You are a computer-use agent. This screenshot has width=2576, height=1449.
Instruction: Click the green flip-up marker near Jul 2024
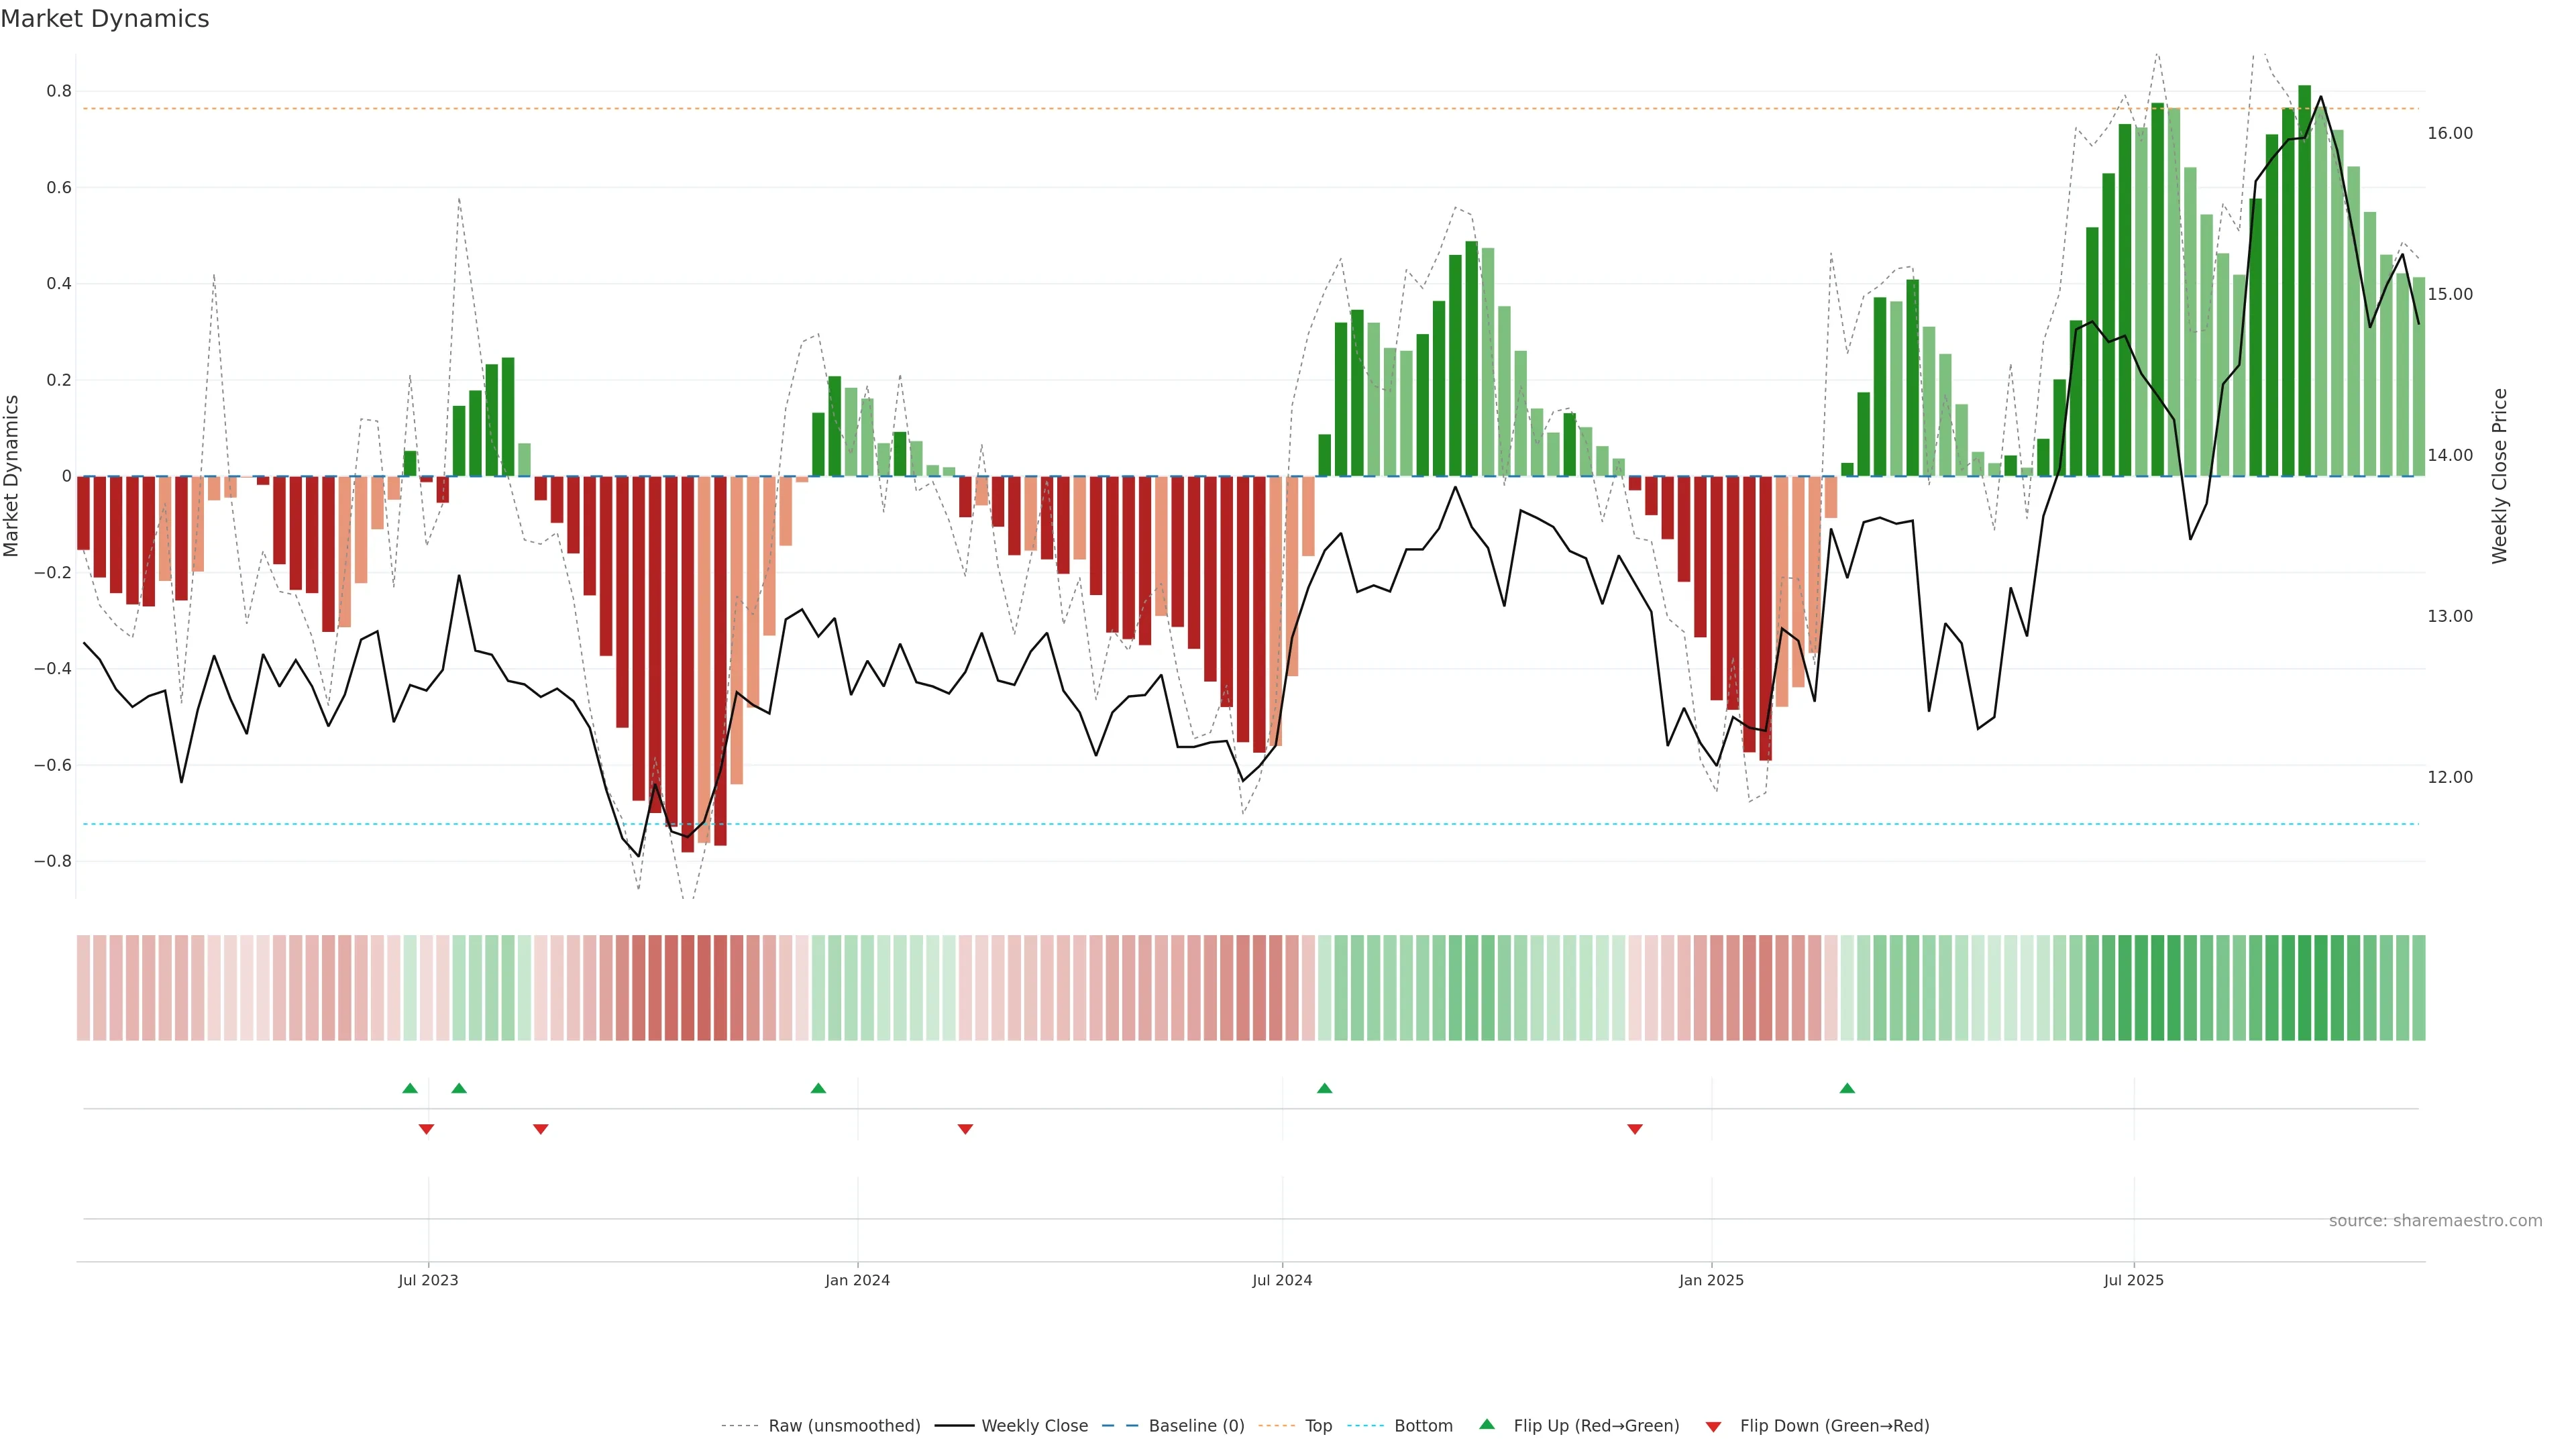1324,1088
